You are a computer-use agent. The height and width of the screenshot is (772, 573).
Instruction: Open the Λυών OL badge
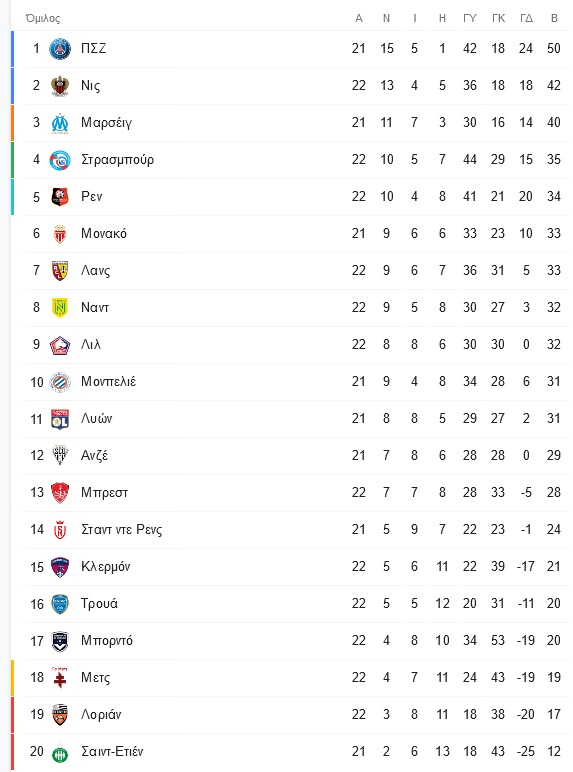[x=60, y=418]
